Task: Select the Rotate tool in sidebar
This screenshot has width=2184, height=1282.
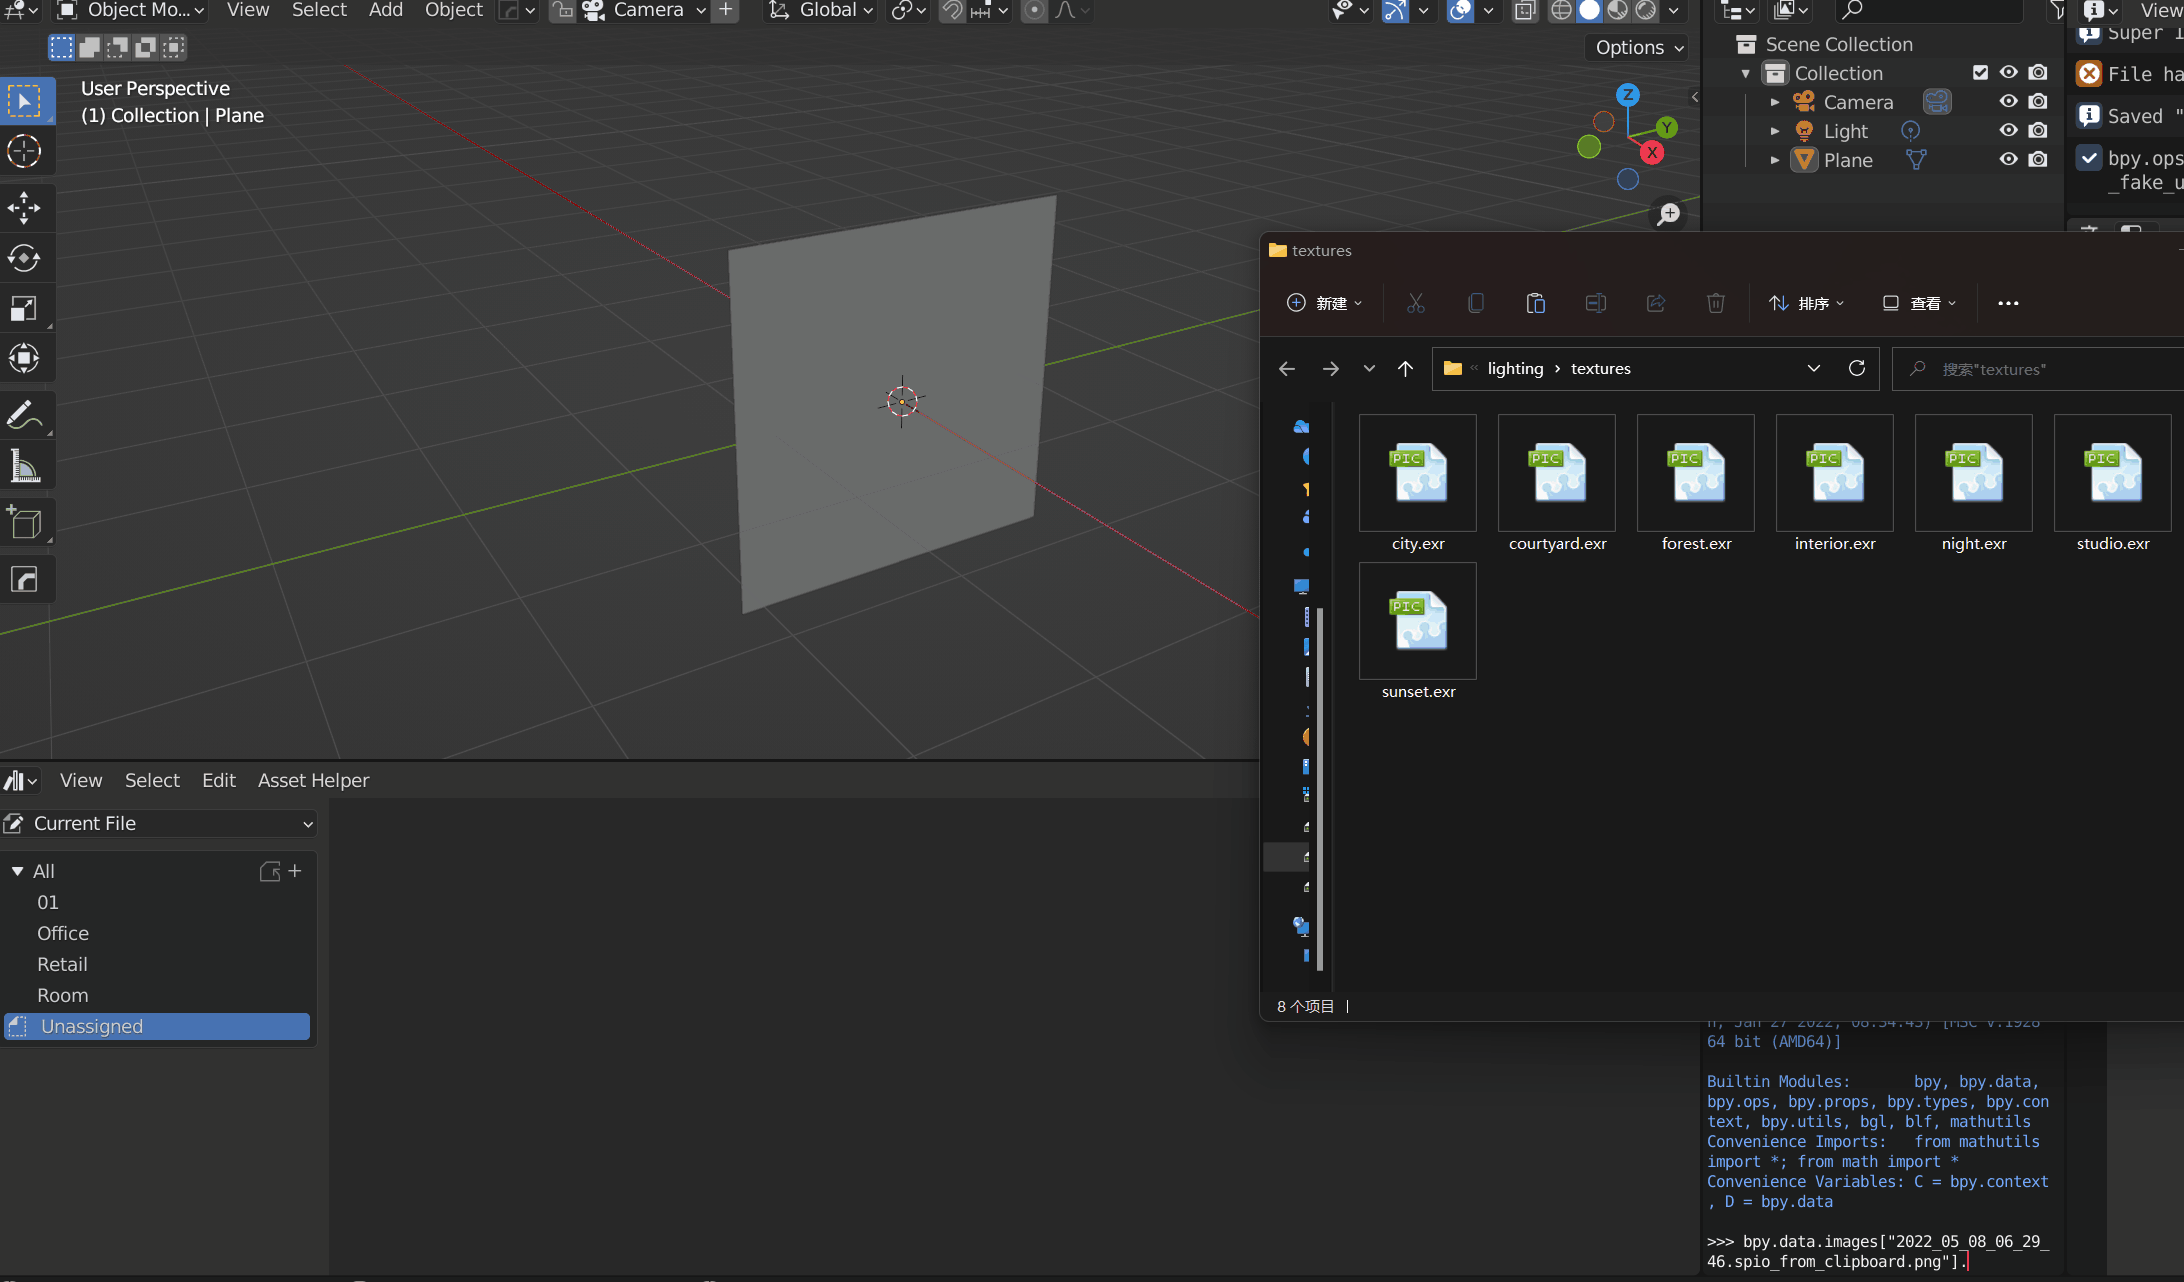Action: (x=21, y=256)
